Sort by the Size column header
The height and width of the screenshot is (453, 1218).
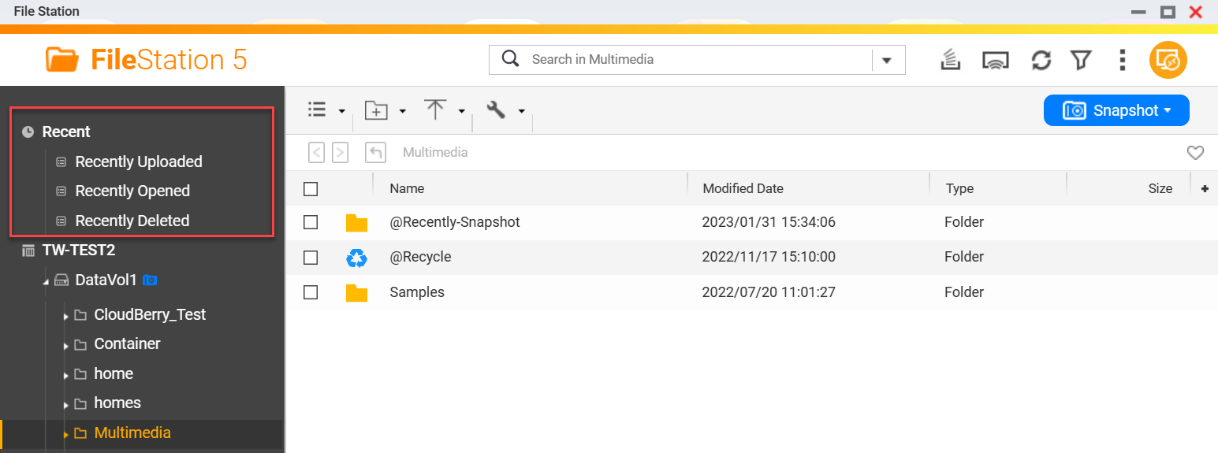[x=1160, y=188]
